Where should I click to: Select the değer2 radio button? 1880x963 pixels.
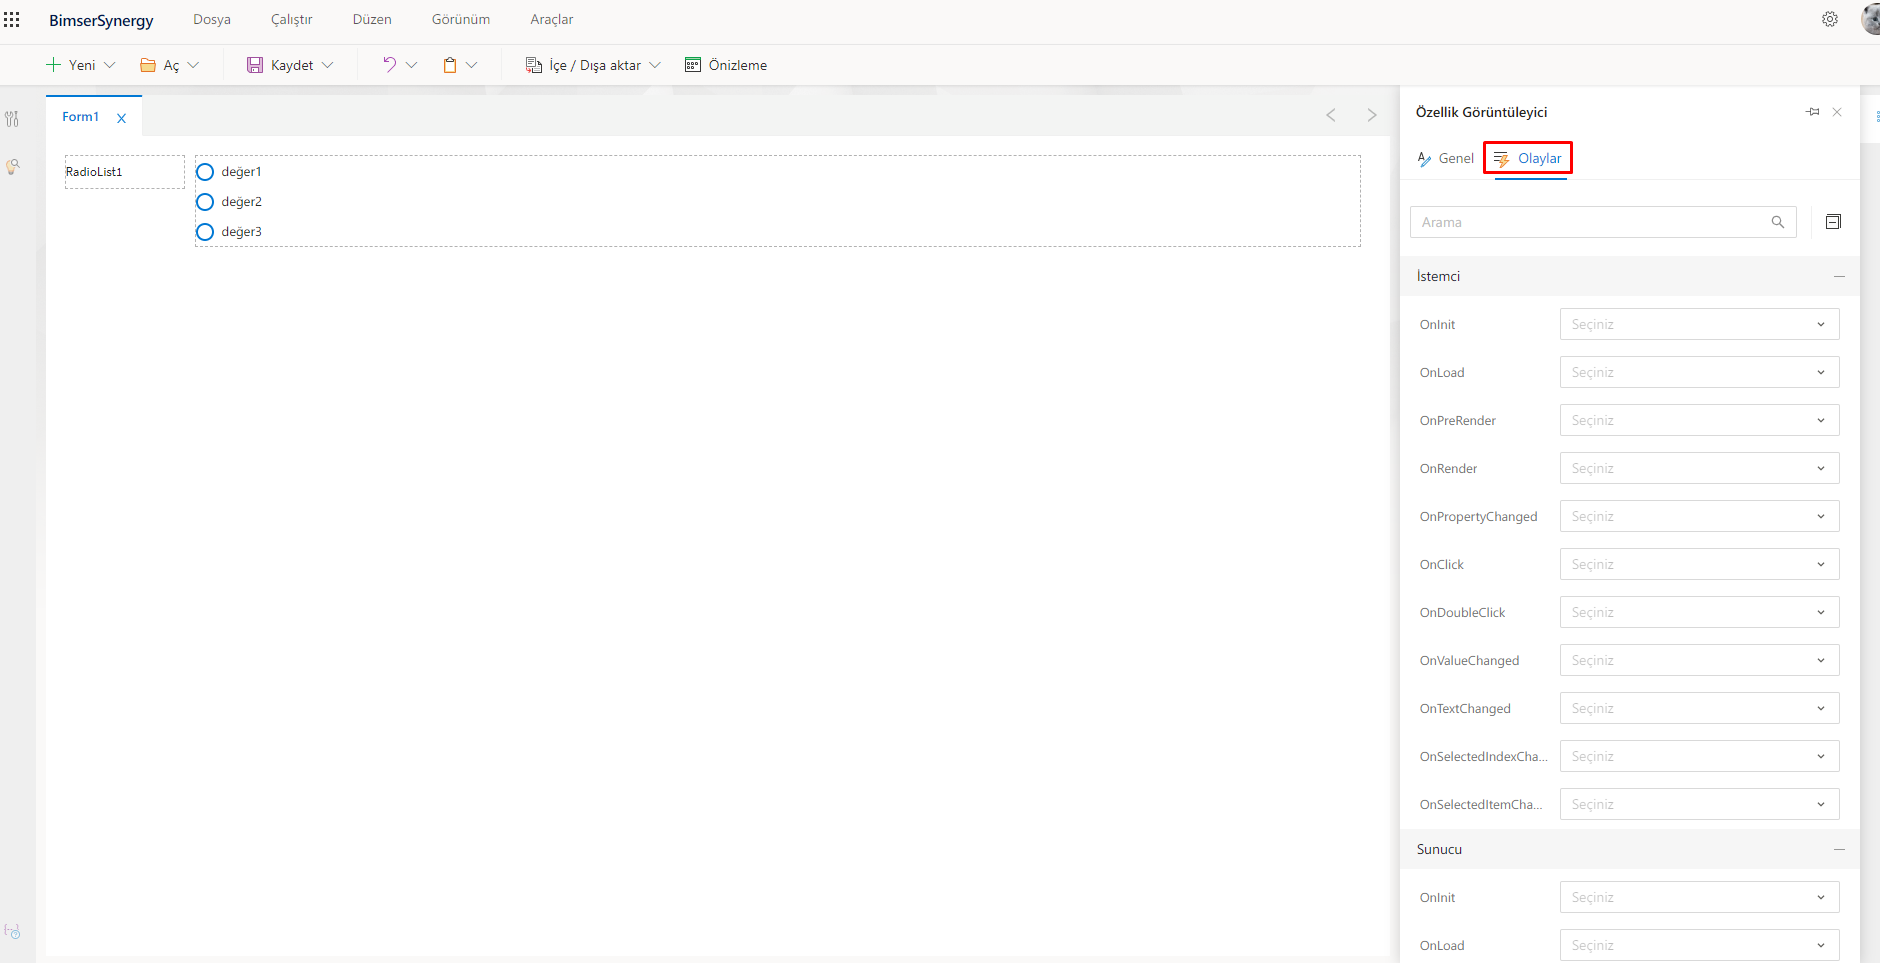click(205, 202)
